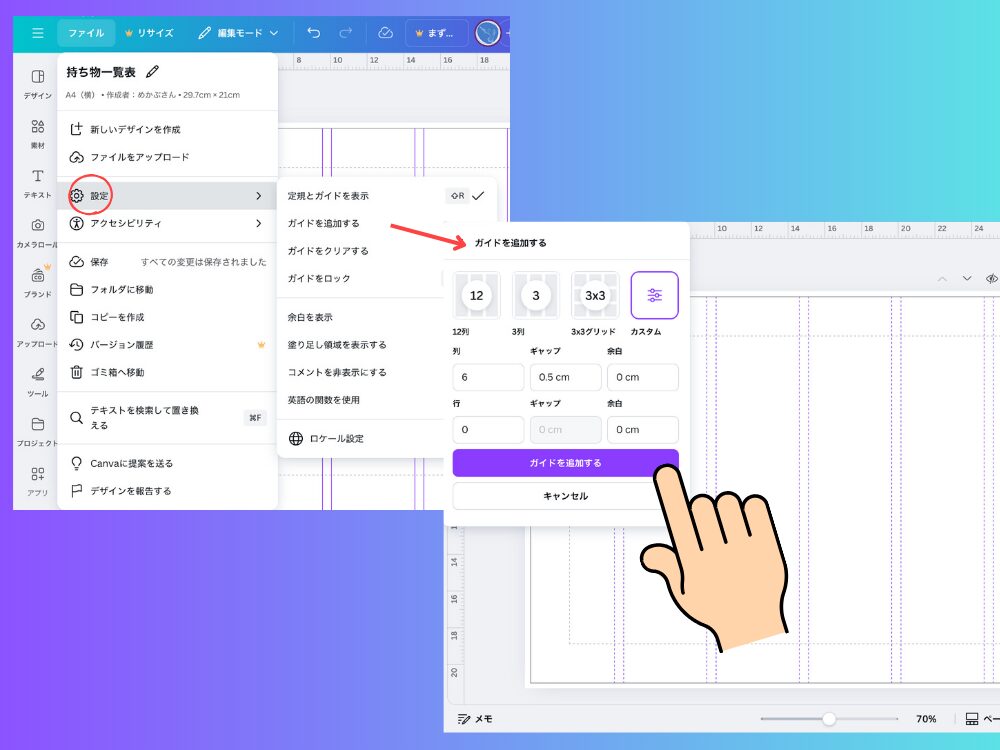Screen dimensions: 1000x750
Task: Open the hamburger main menu icon
Action: coord(37,33)
